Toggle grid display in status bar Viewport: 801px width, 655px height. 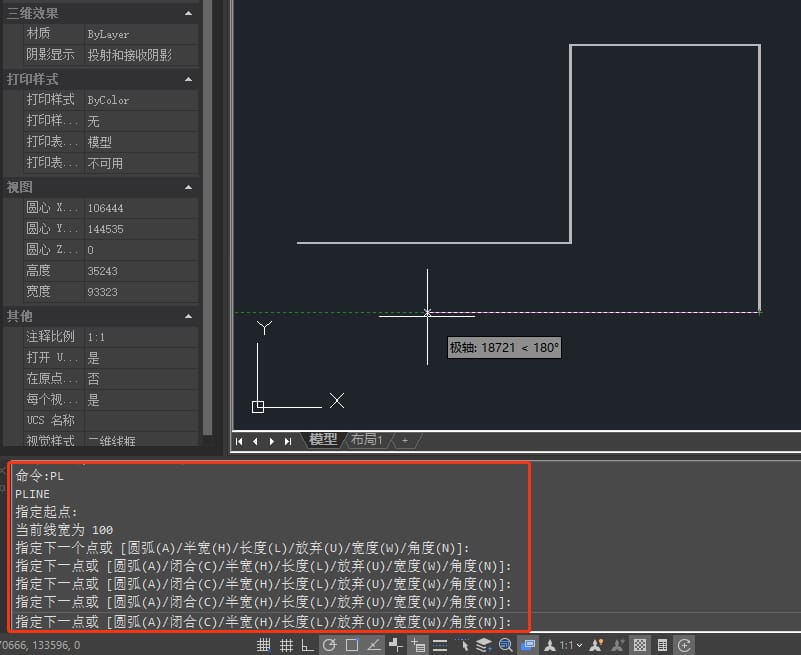(286, 645)
